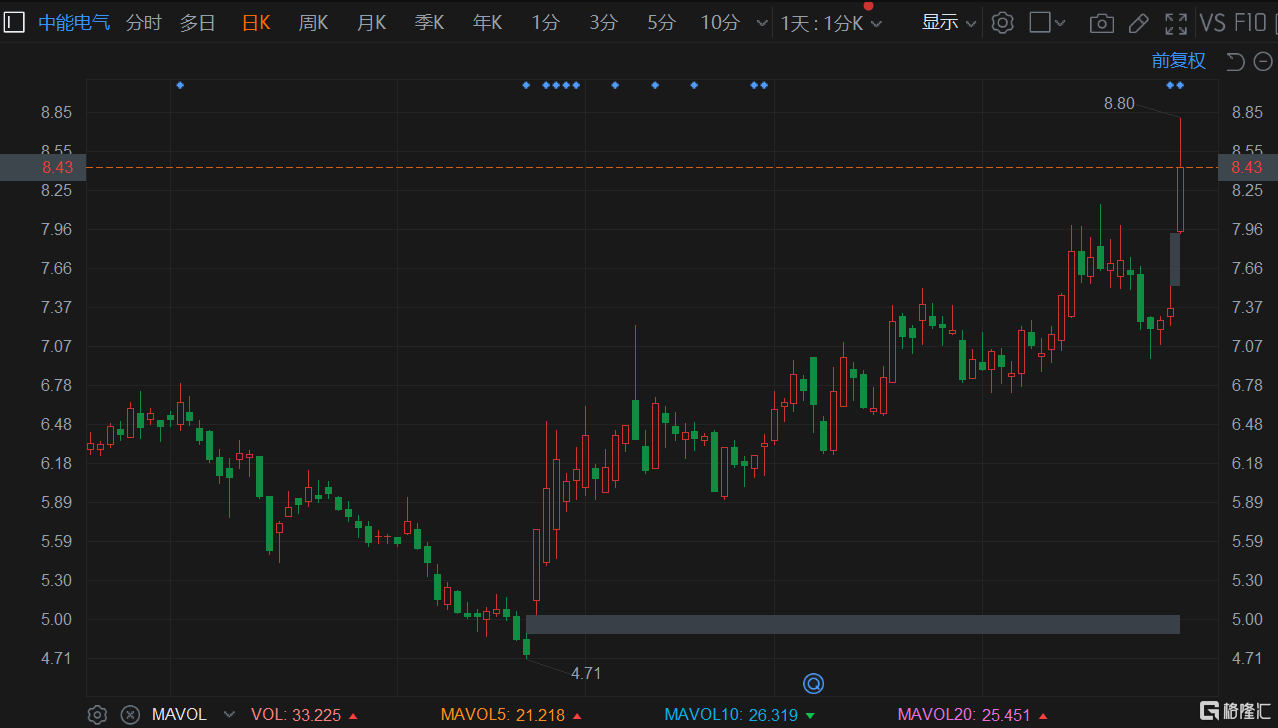Select the 月K tab

point(372,22)
